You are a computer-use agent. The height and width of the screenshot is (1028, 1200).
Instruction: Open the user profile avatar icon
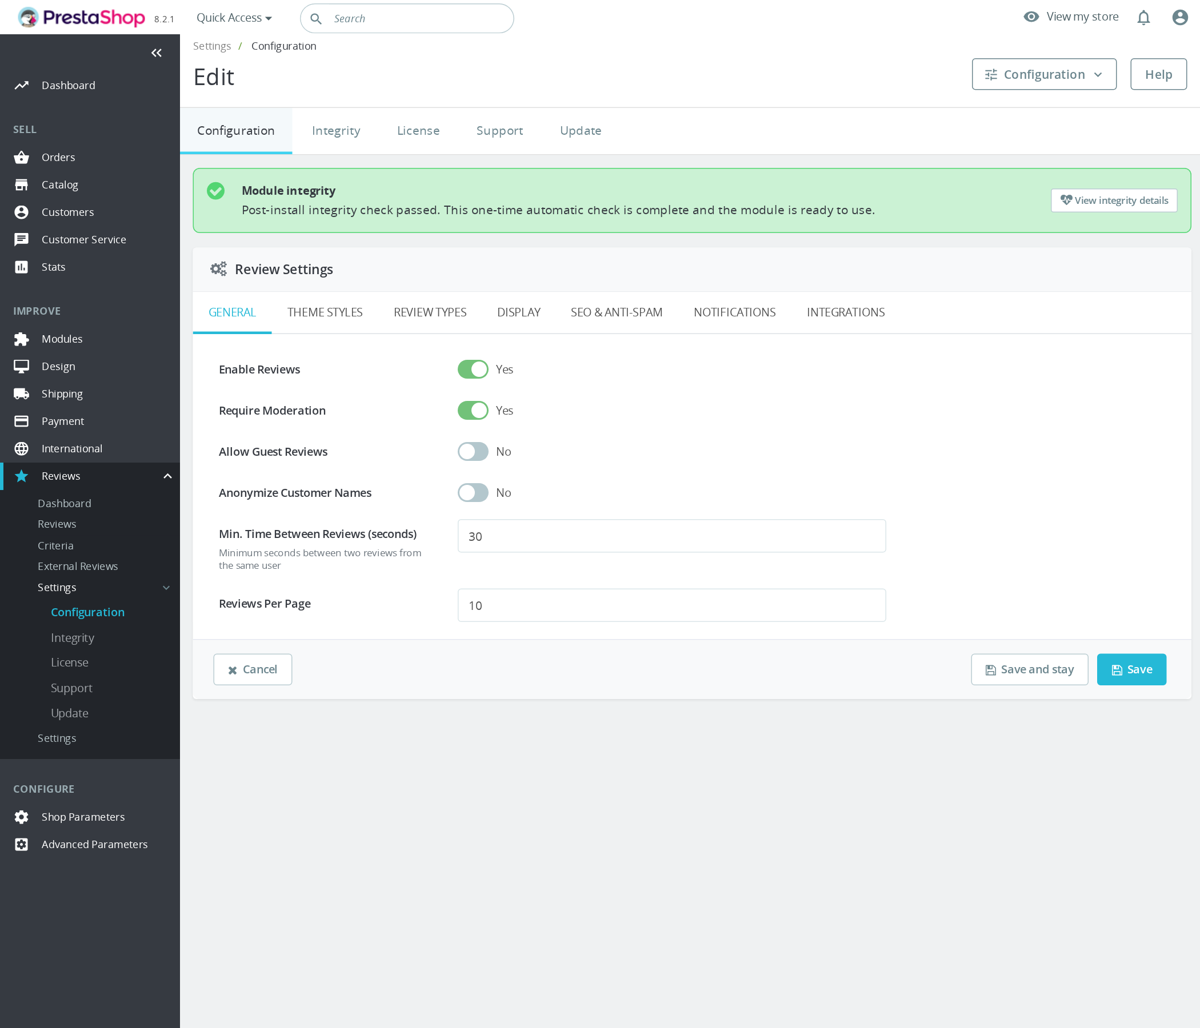(x=1180, y=17)
